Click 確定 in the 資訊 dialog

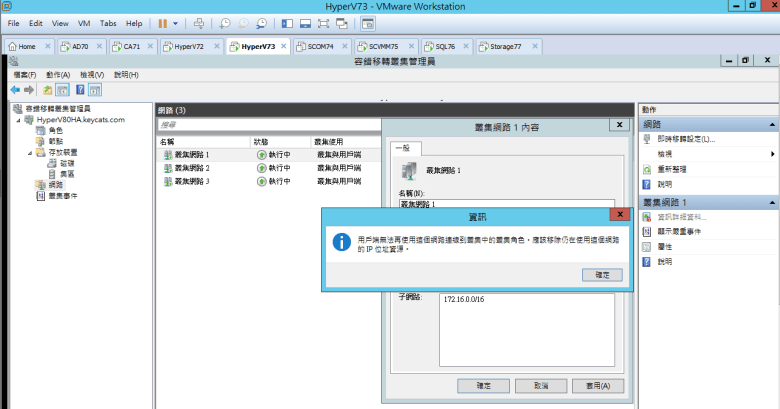[602, 274]
